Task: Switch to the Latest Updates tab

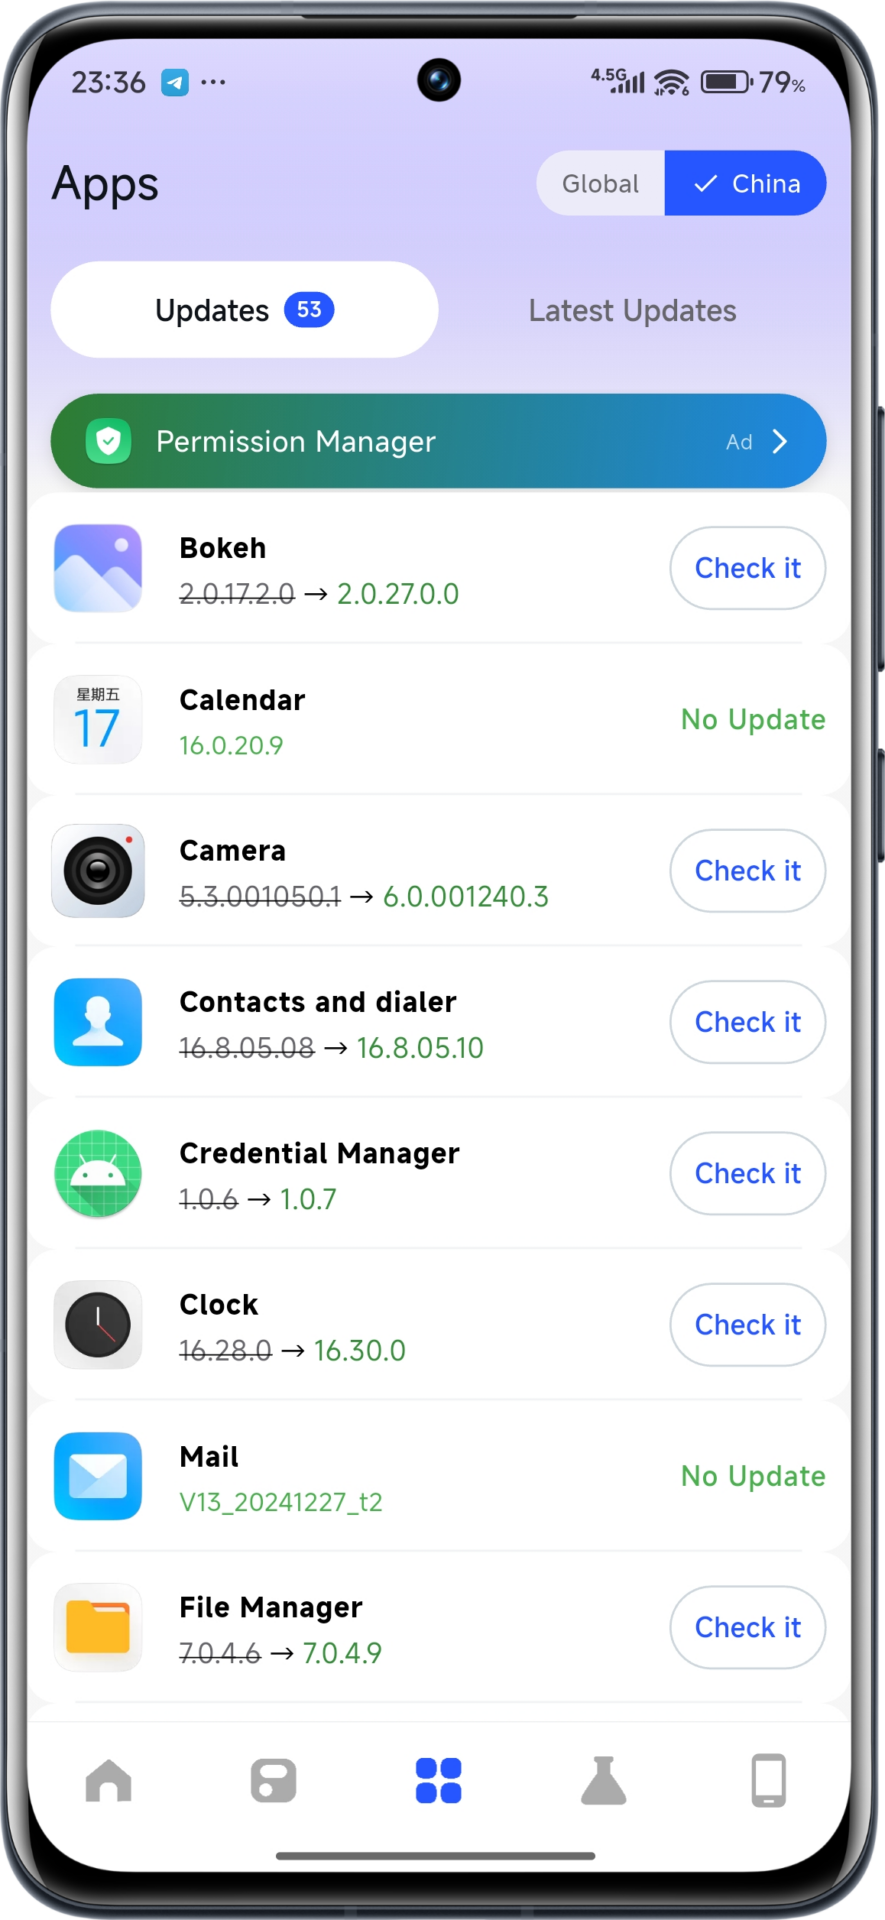Action: 632,311
